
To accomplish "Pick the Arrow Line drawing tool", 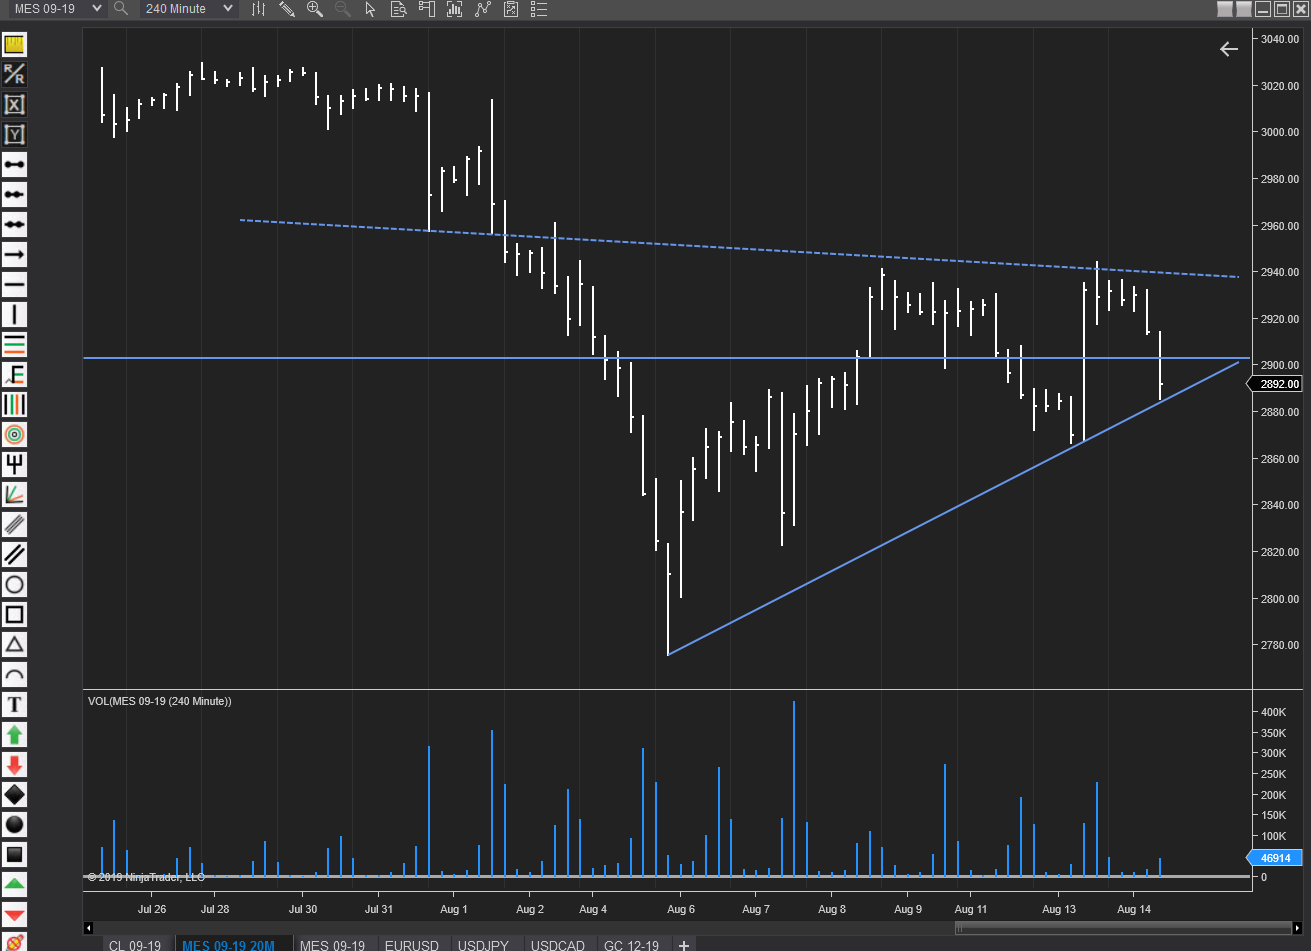I will (x=14, y=254).
